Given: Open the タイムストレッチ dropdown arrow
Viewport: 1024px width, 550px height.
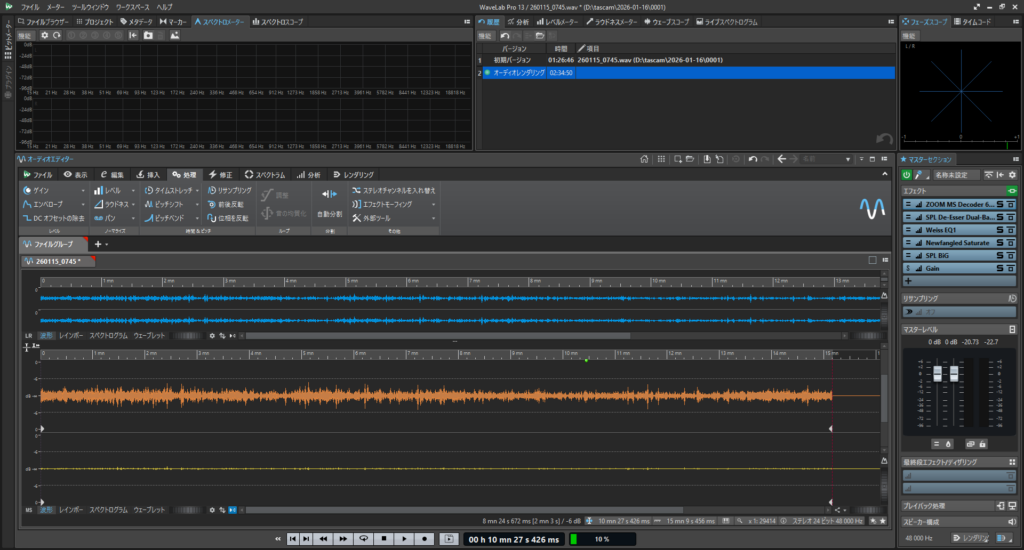Looking at the screenshot, I should pos(198,190).
